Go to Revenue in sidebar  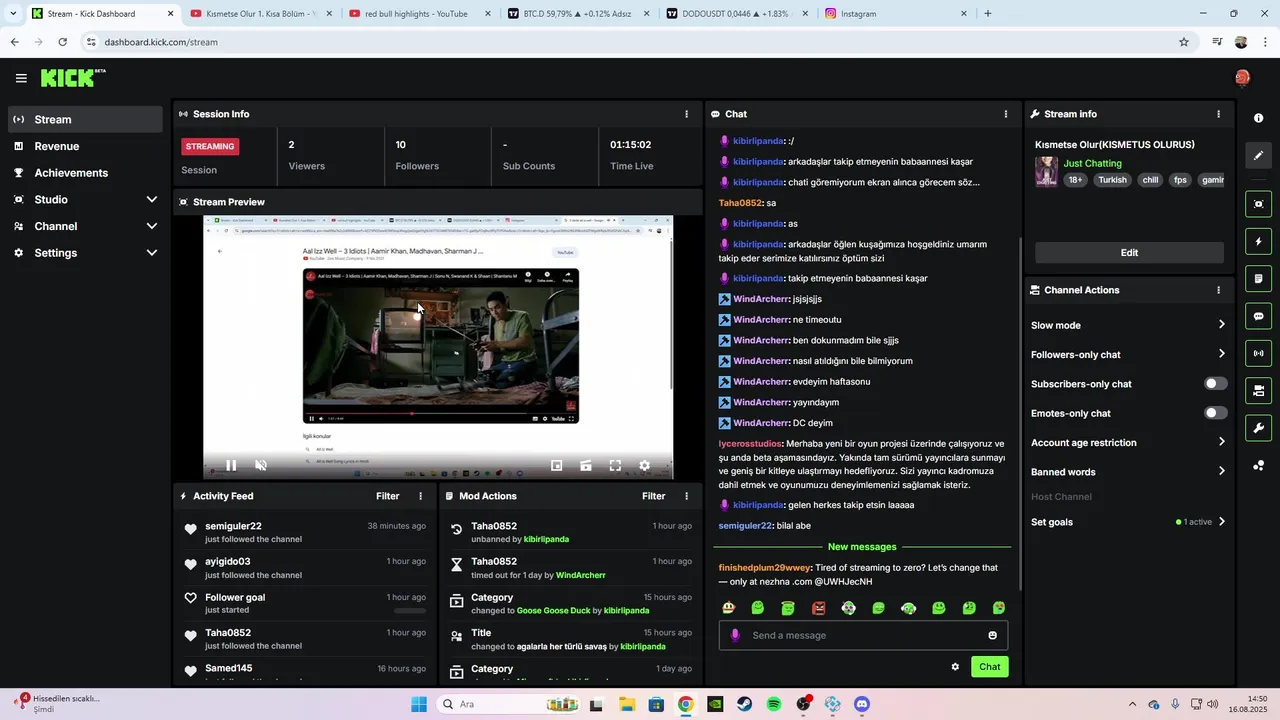[x=85, y=146]
